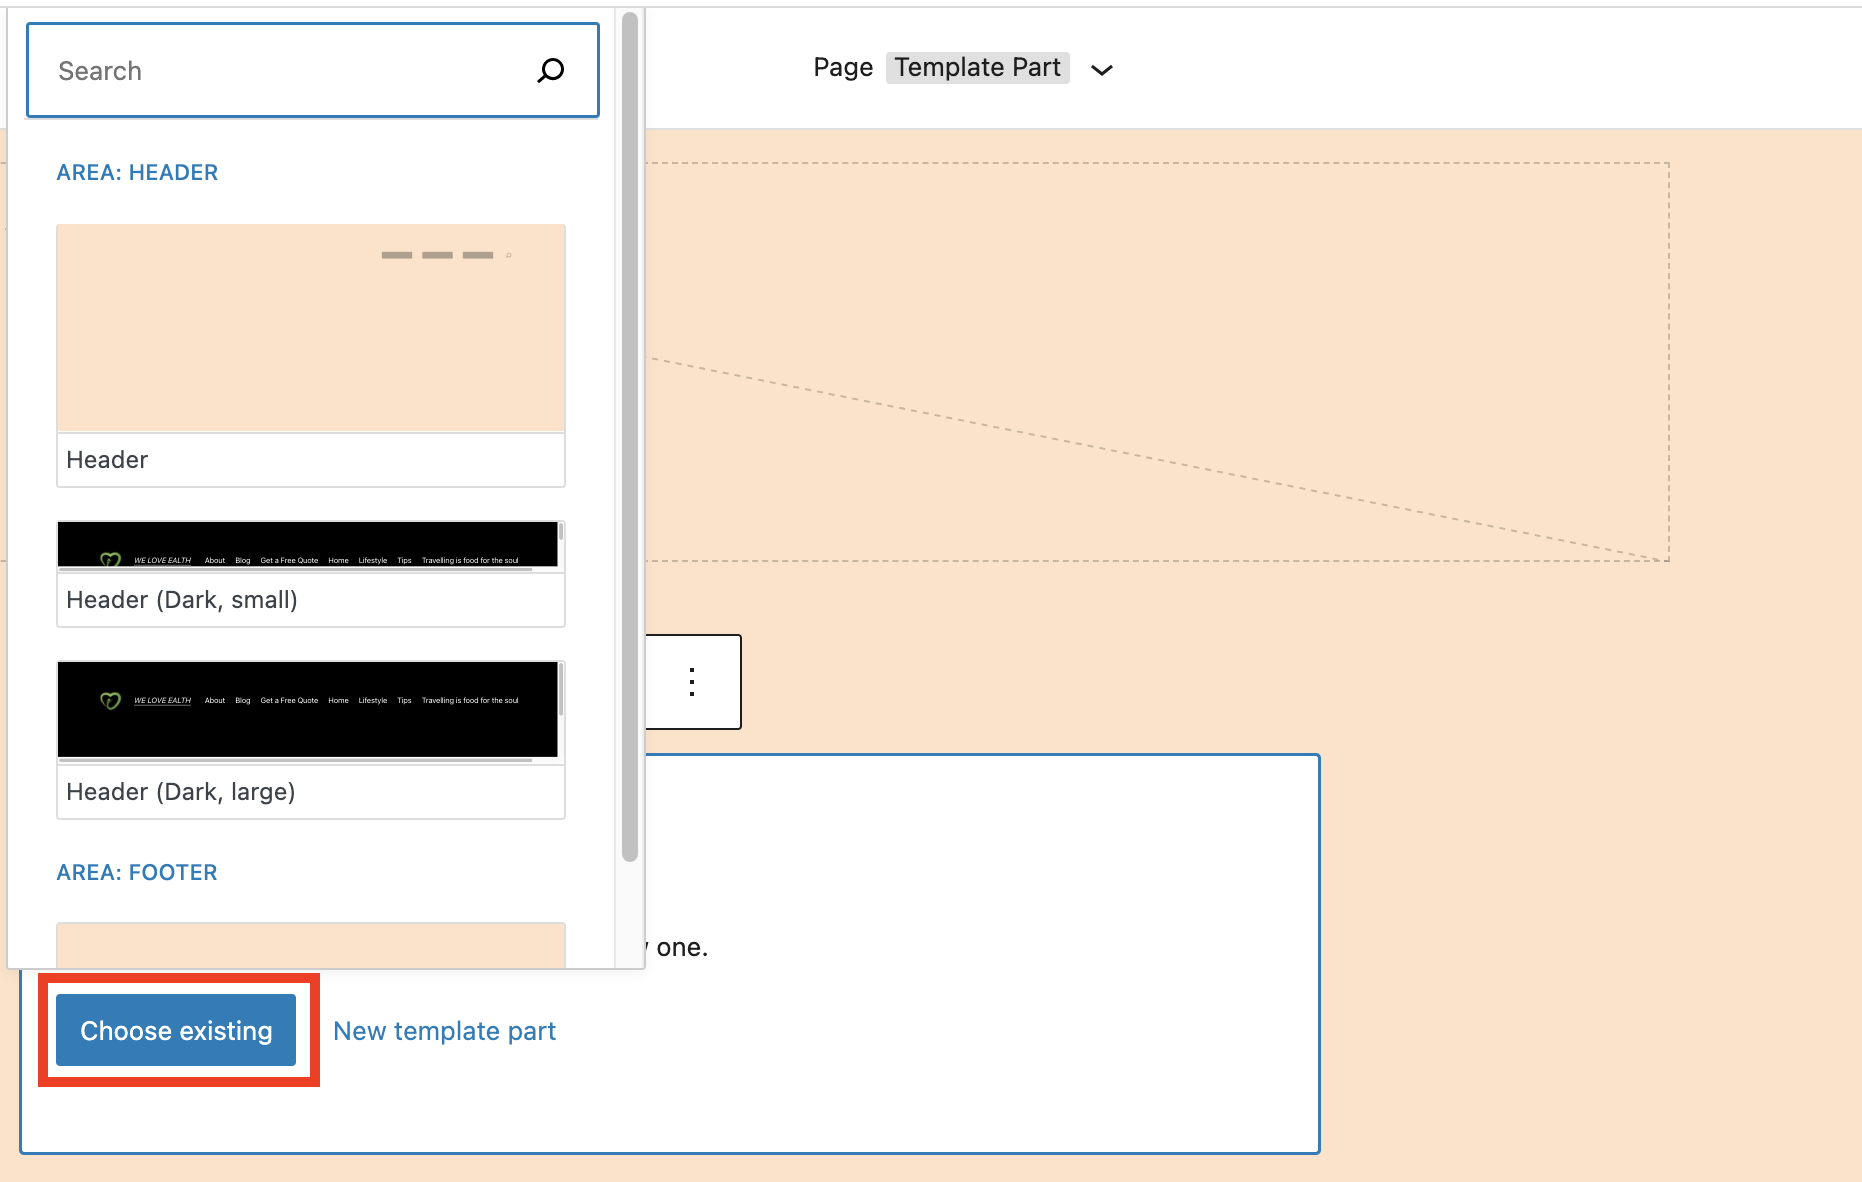Click Get a Free Quote in header preview
This screenshot has width=1862, height=1182.
(x=289, y=560)
